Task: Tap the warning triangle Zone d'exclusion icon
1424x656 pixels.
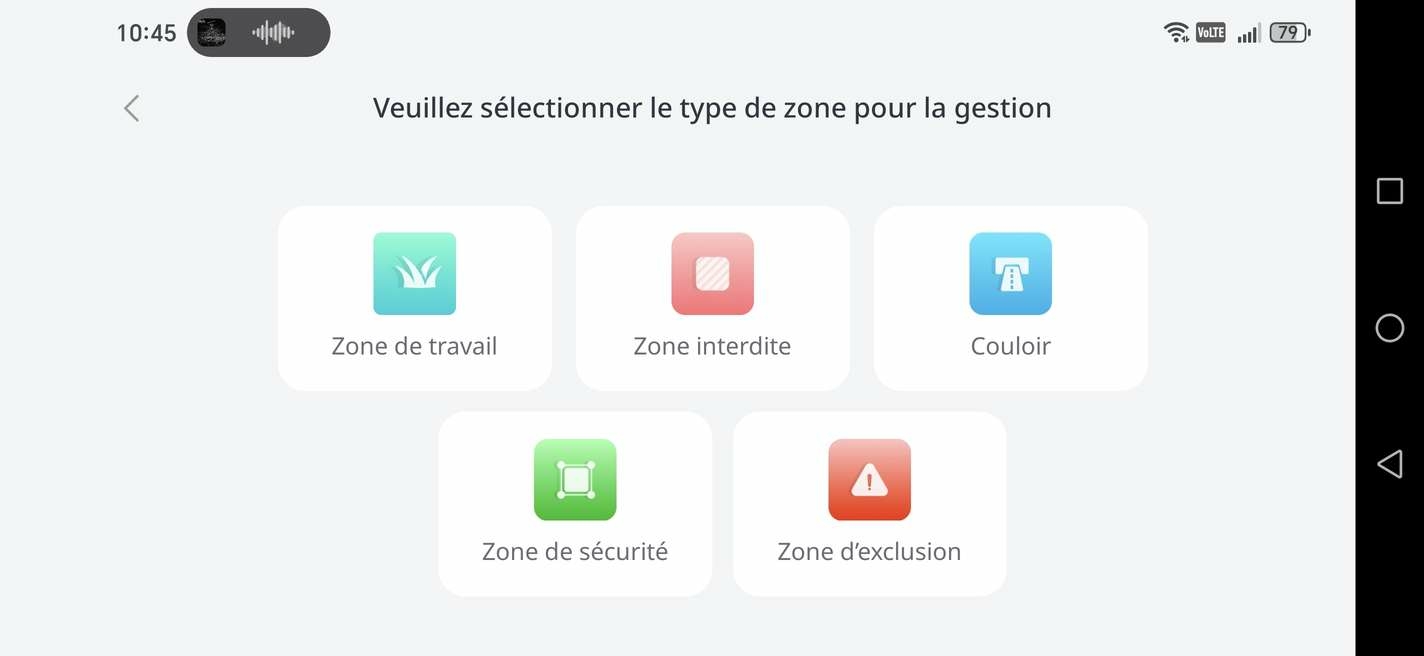Action: point(869,480)
